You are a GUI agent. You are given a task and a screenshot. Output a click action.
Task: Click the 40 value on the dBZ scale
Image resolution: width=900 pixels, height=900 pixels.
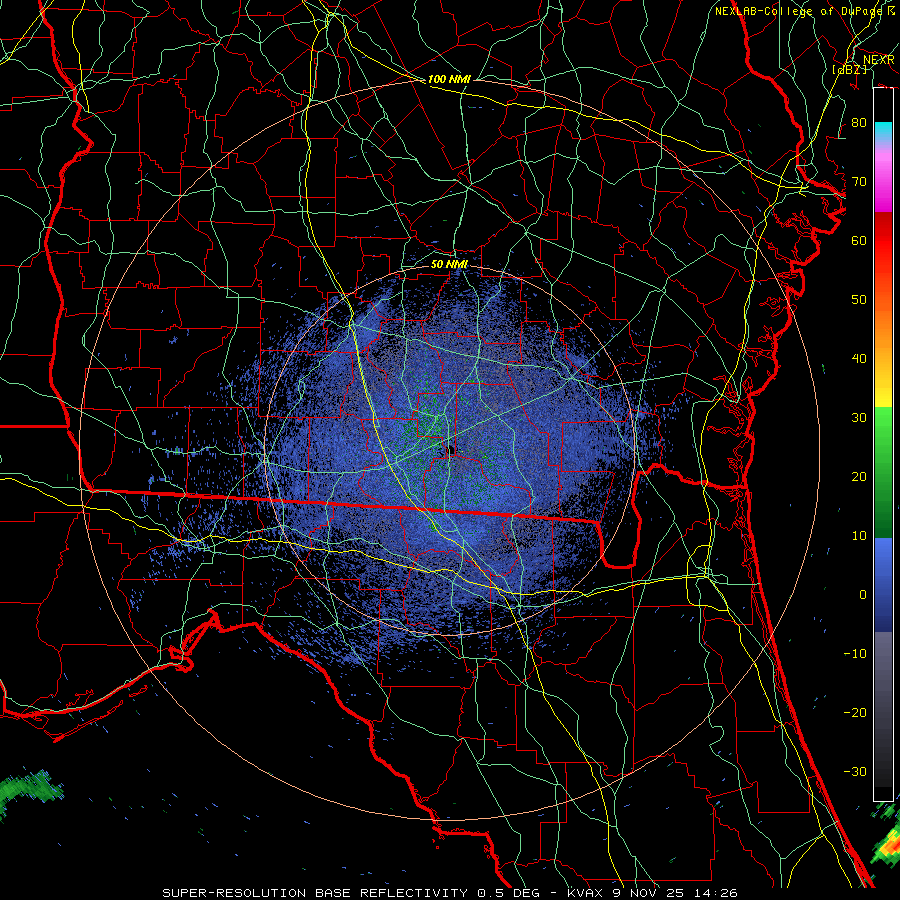pyautogui.click(x=859, y=359)
